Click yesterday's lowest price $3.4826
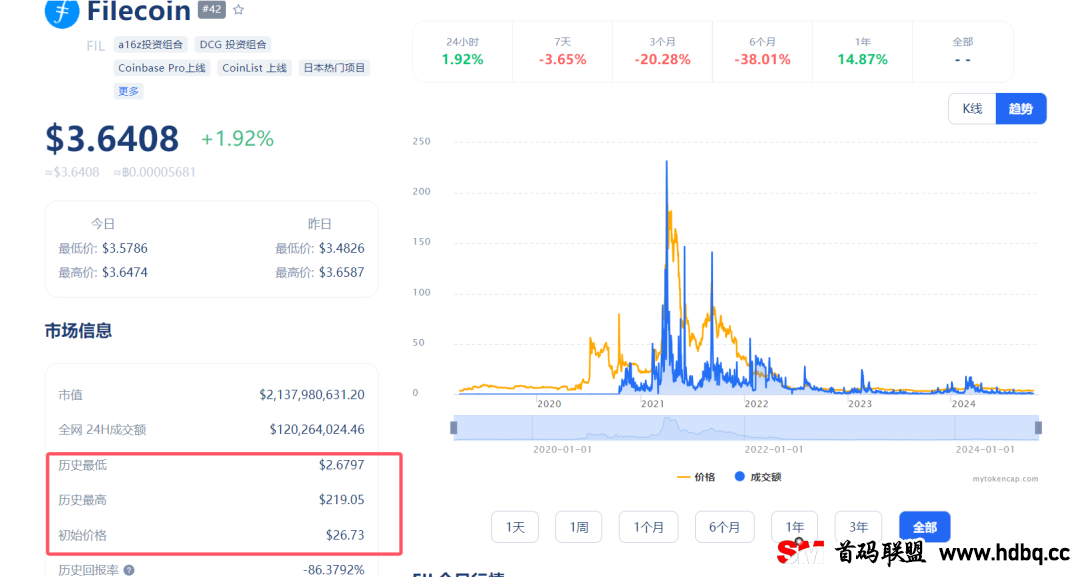Screen dimensions: 1080x577 click(x=342, y=249)
